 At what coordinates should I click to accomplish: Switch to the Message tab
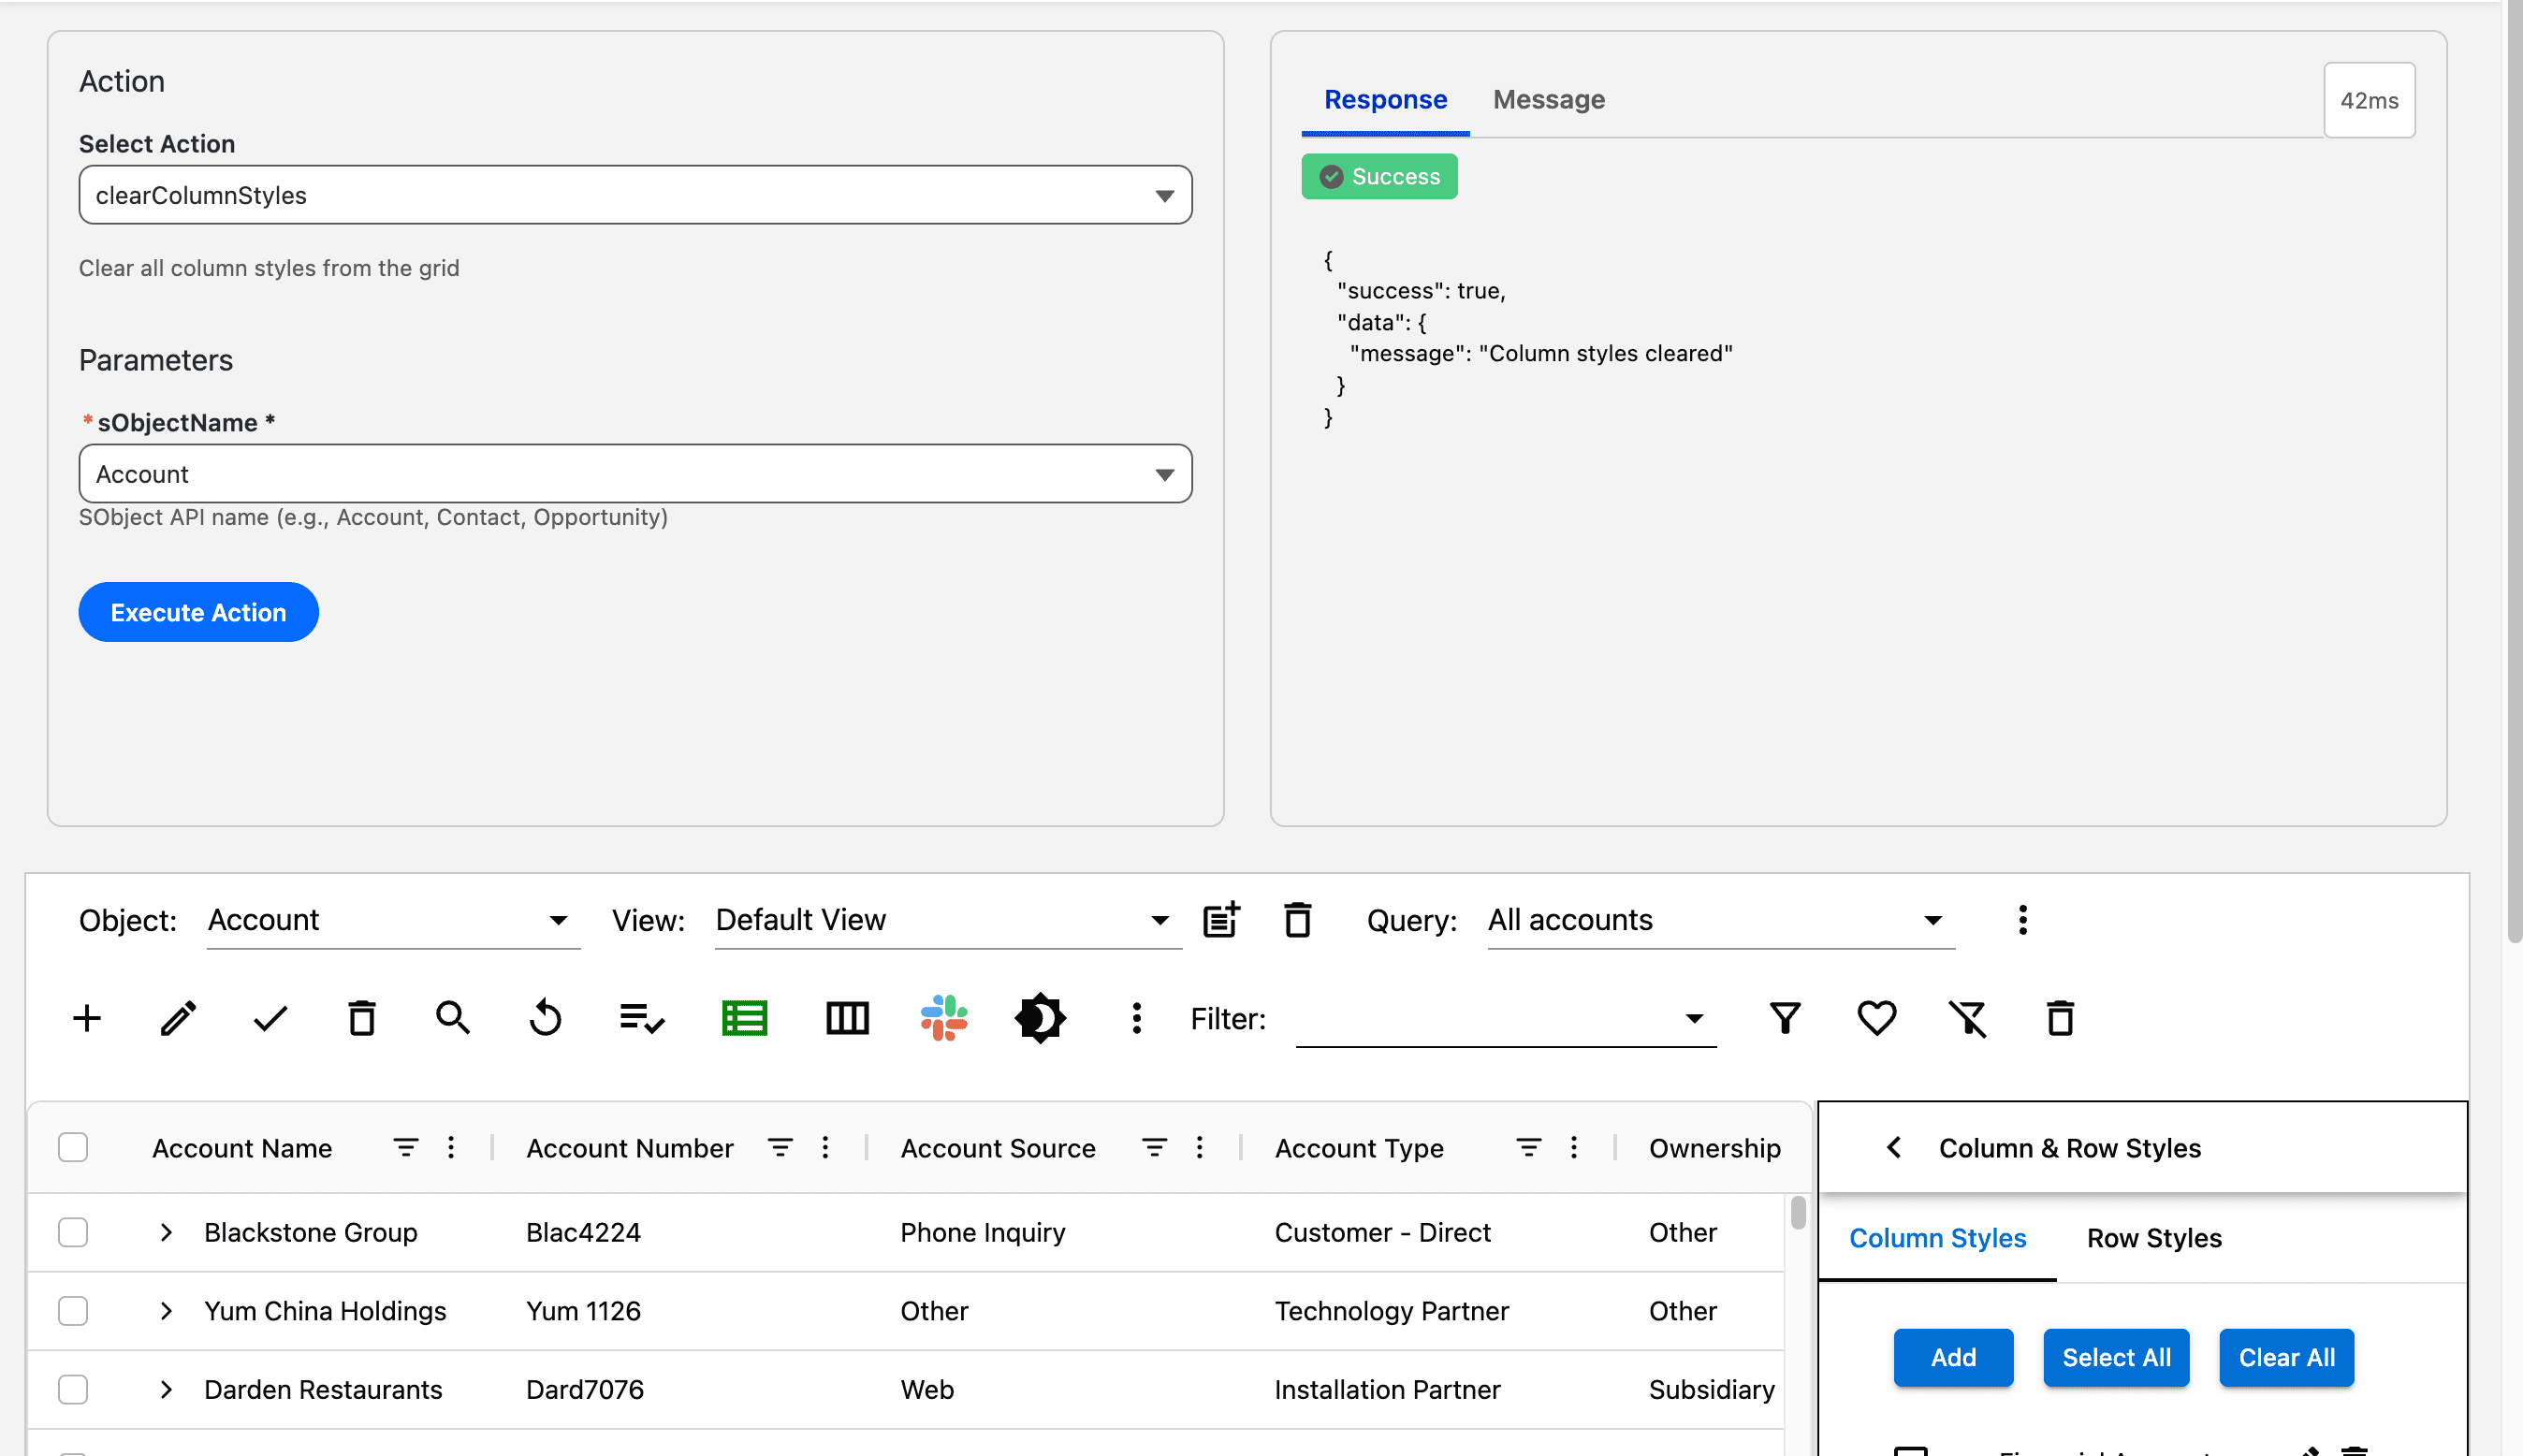[1548, 99]
